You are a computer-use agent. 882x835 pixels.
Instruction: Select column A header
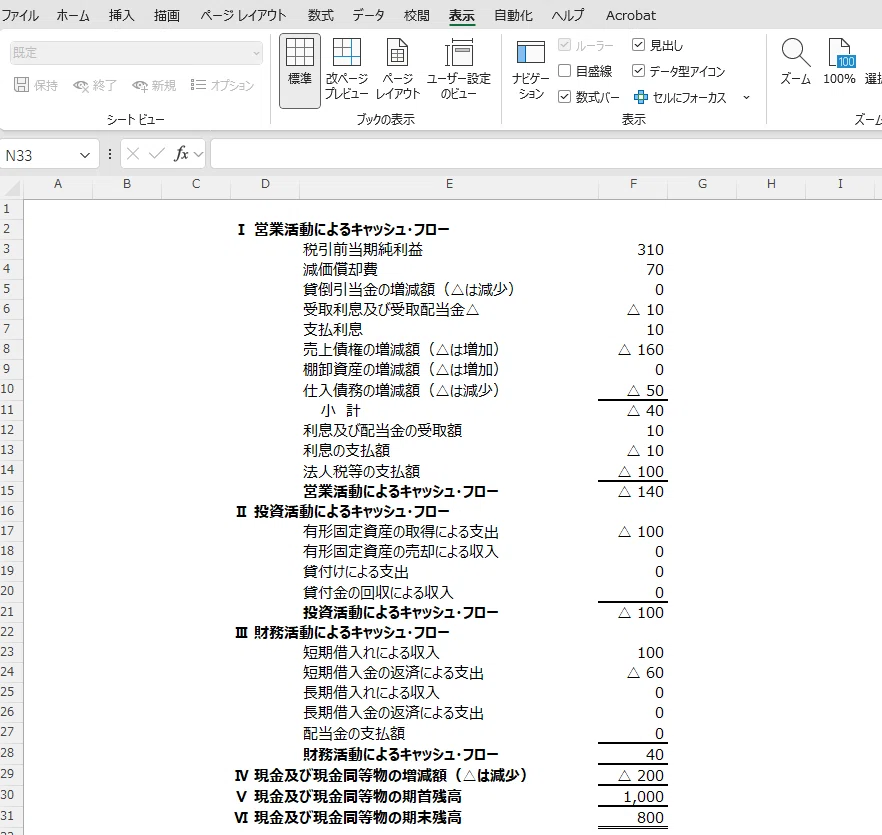coord(57,184)
